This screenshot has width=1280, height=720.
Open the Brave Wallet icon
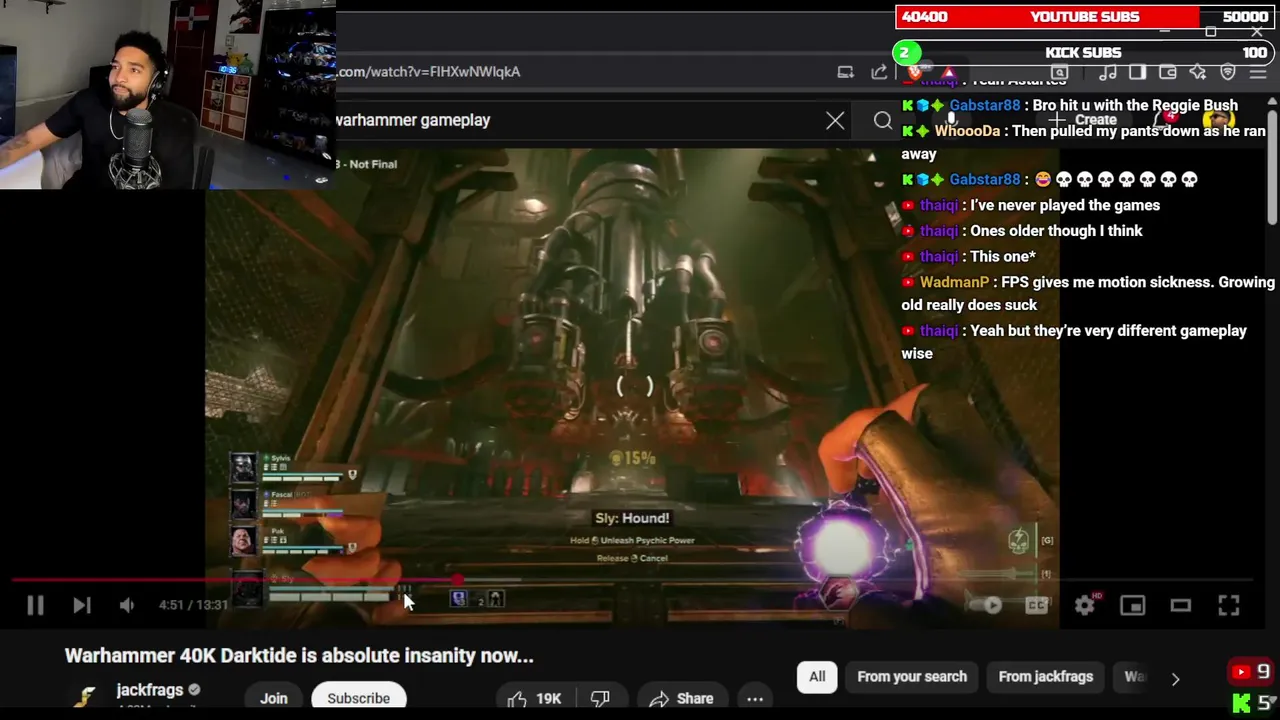1167,72
